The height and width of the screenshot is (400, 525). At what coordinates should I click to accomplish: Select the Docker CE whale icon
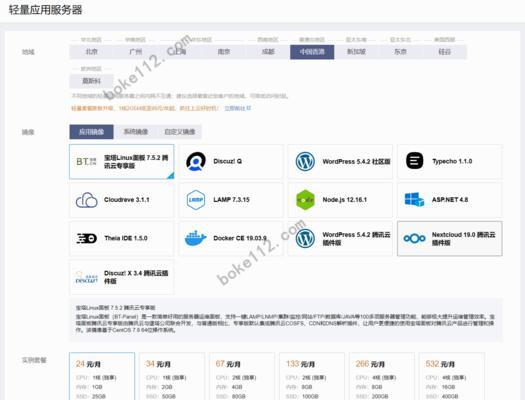pos(195,238)
